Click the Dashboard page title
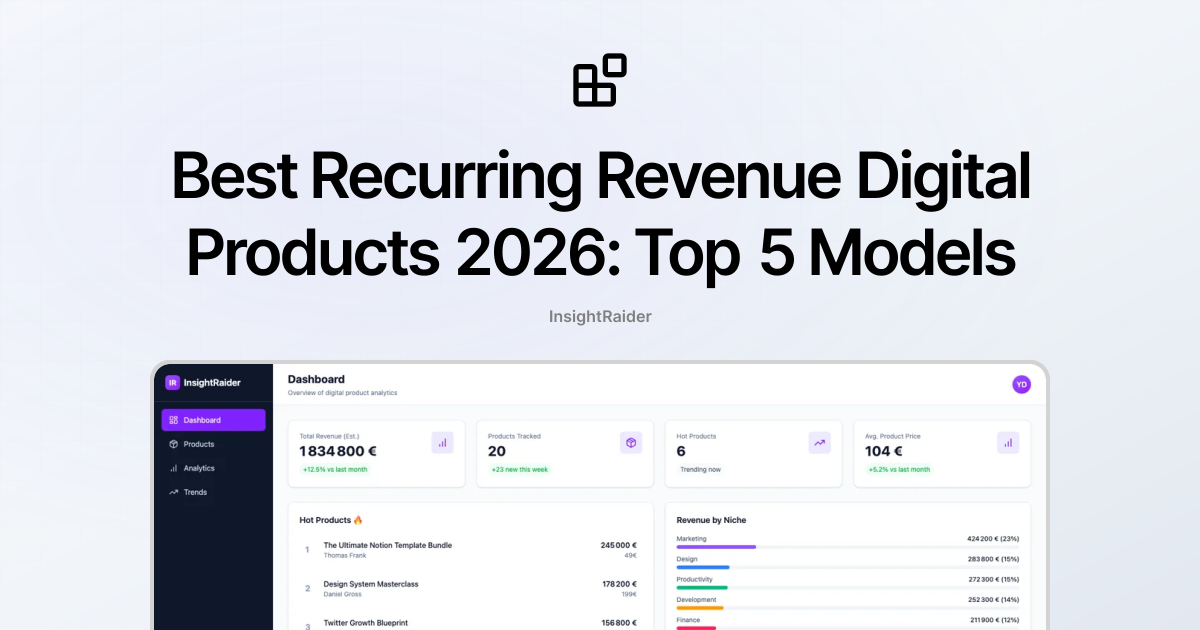Screen dimensions: 1200x630 coord(316,379)
